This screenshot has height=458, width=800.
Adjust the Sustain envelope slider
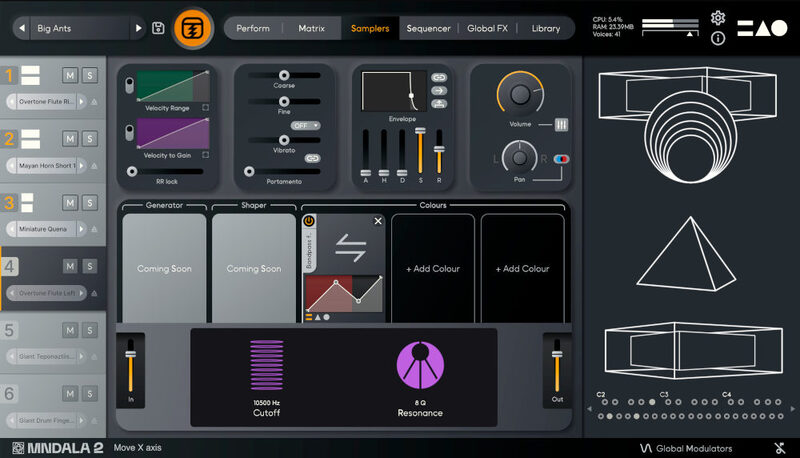tap(420, 152)
